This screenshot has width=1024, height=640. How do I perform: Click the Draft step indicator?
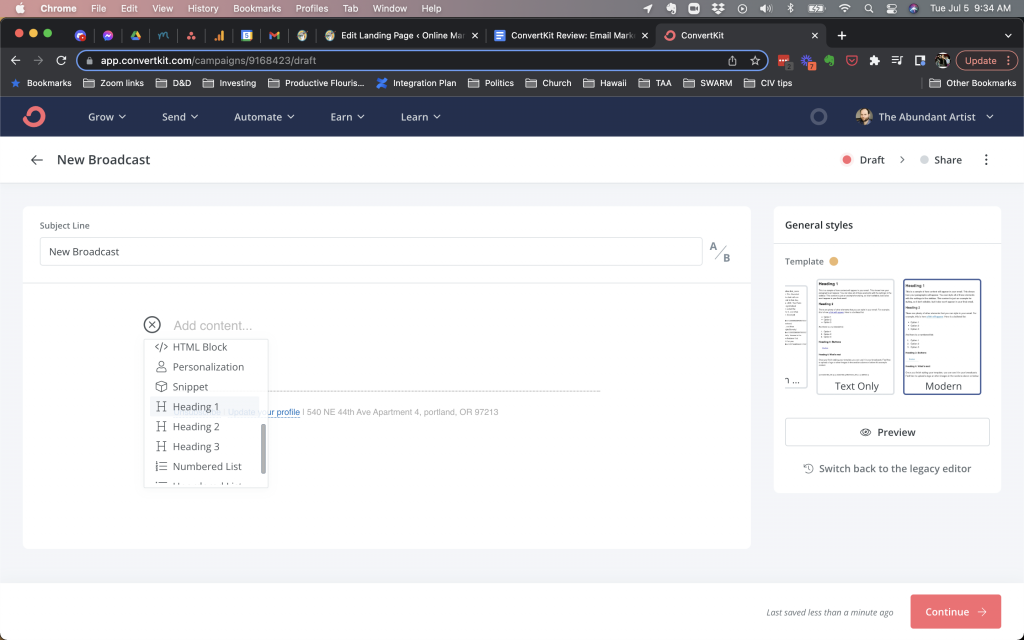pyautogui.click(x=863, y=160)
